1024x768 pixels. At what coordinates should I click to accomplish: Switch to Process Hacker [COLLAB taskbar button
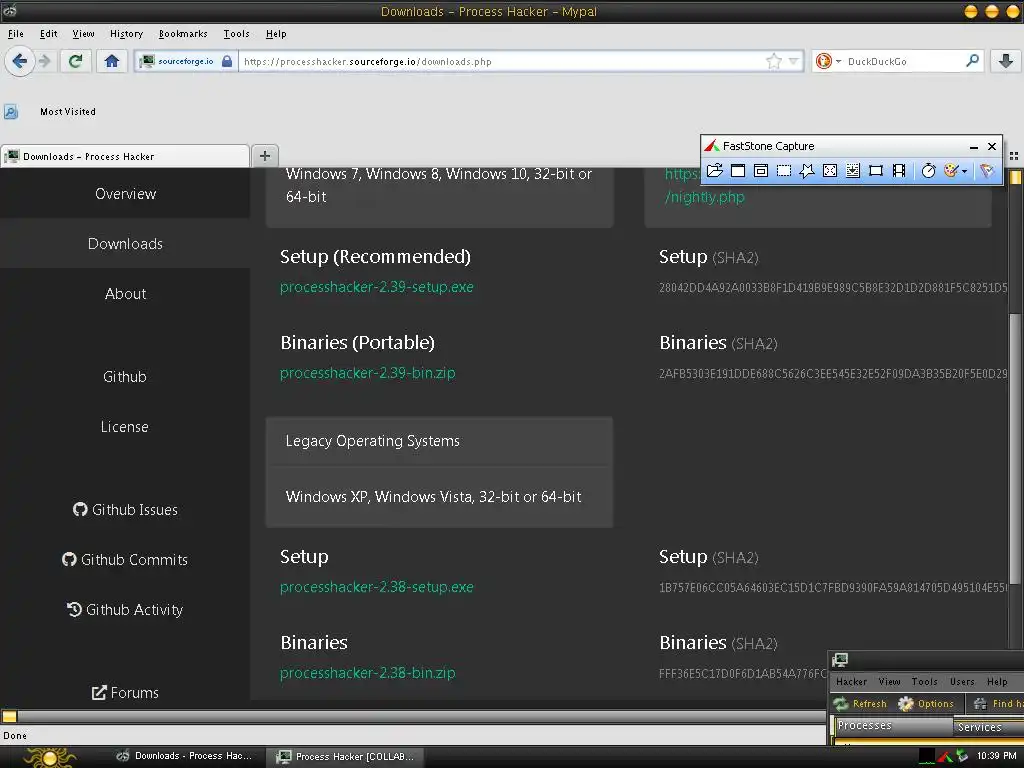[345, 756]
